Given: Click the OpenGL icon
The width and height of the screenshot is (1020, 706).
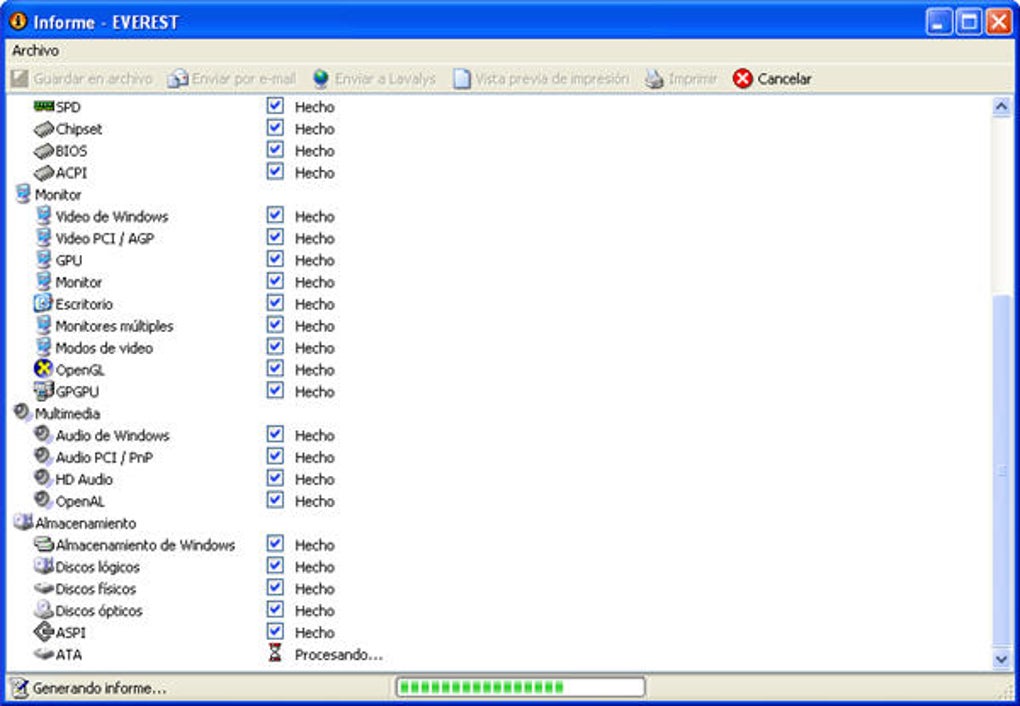Looking at the screenshot, I should pyautogui.click(x=43, y=369).
